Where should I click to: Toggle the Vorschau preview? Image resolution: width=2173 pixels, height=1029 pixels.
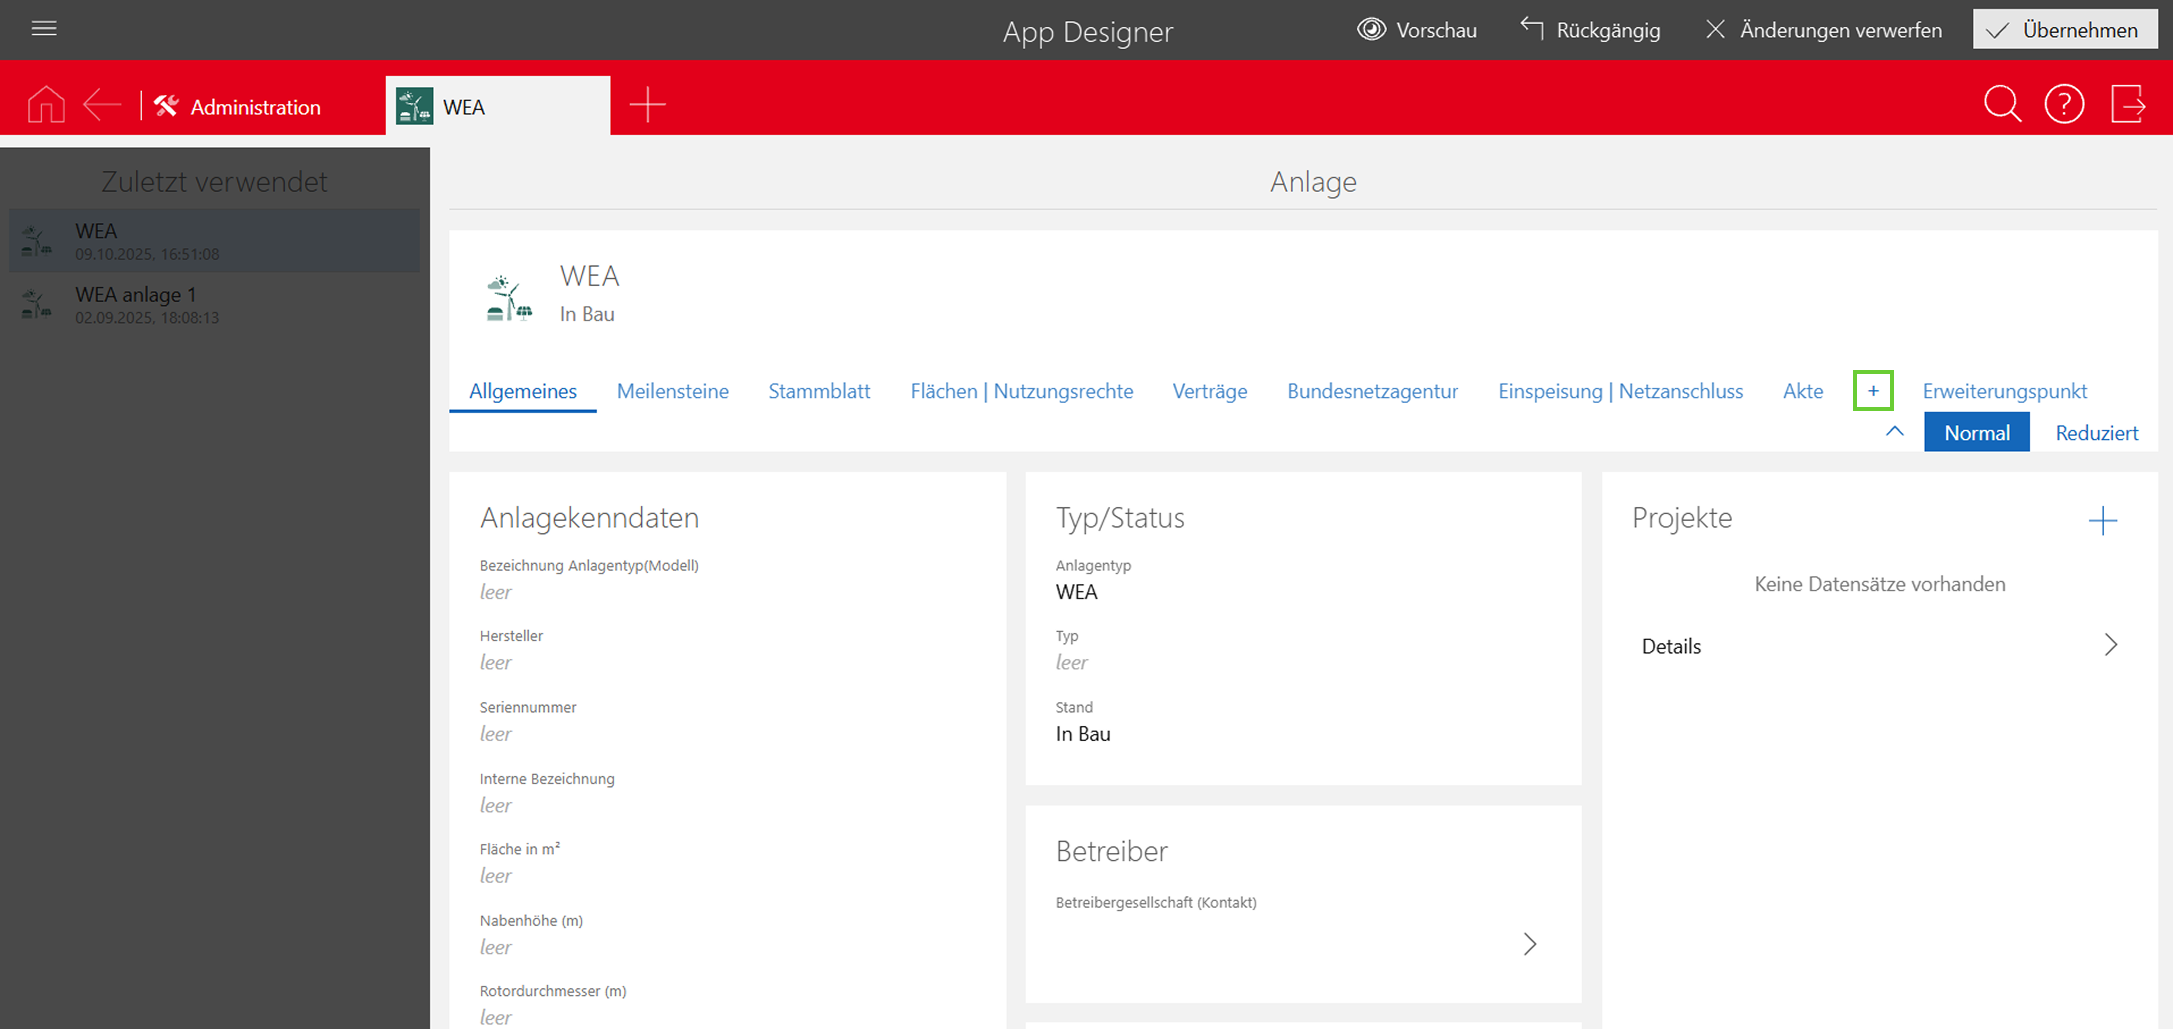tap(1416, 30)
